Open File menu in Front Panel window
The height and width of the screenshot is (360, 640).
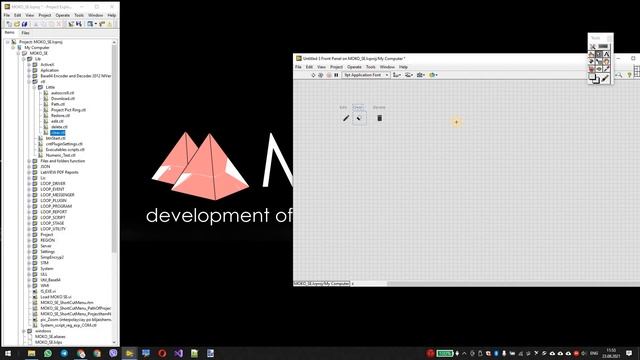(x=298, y=67)
